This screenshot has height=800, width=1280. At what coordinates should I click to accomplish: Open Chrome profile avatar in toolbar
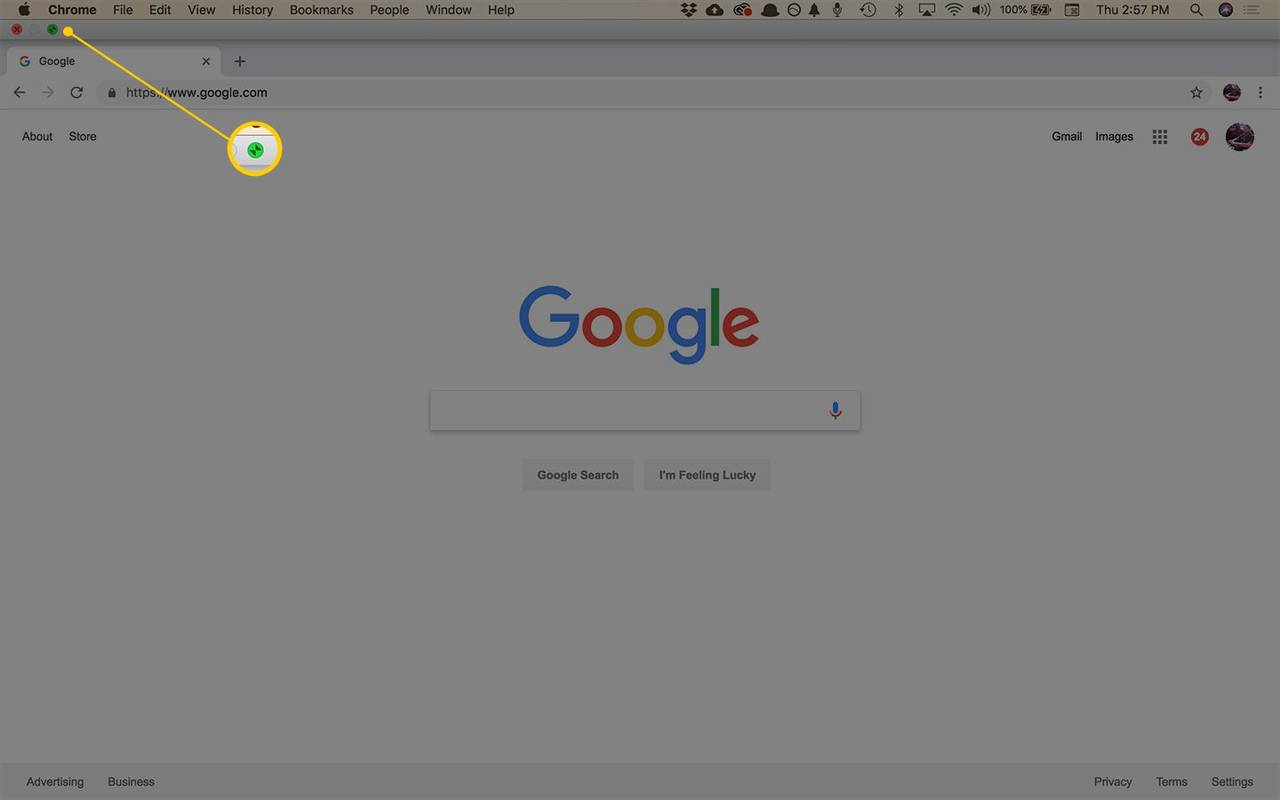(1232, 92)
